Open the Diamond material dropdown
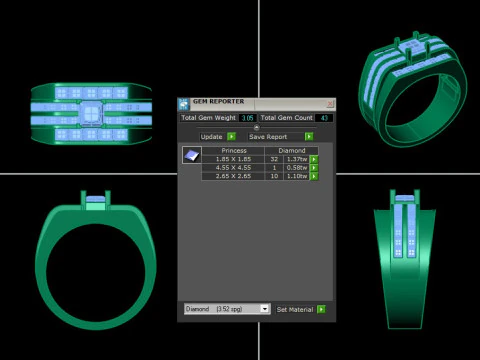 click(264, 309)
